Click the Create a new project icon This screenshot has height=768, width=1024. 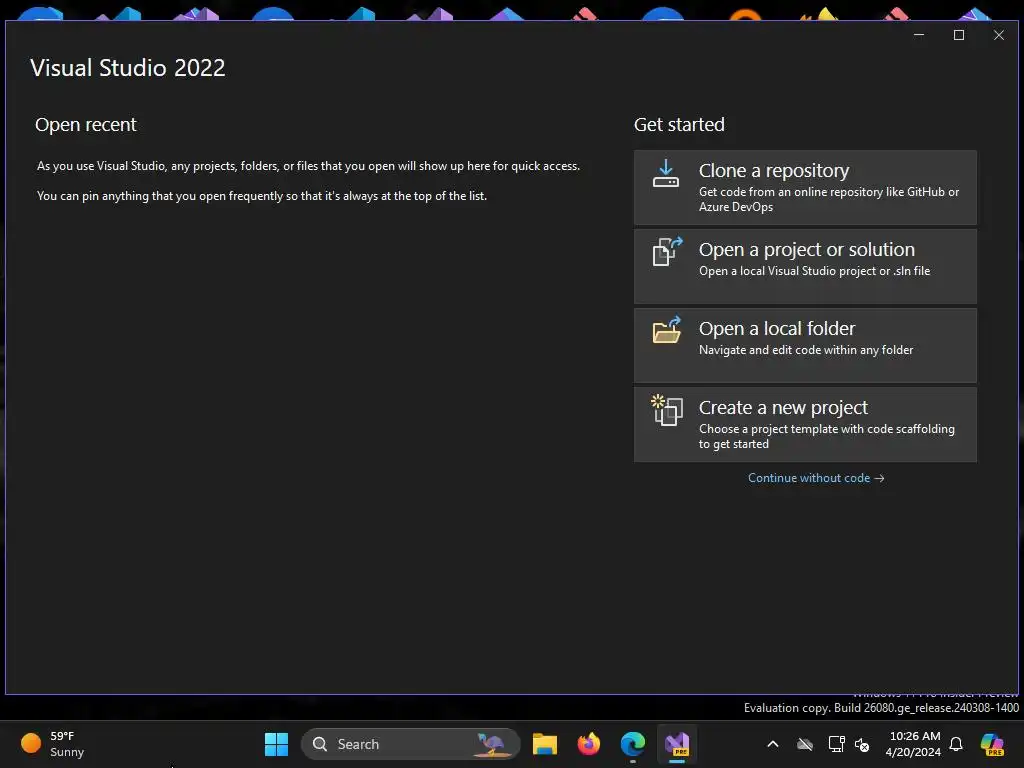pos(667,410)
